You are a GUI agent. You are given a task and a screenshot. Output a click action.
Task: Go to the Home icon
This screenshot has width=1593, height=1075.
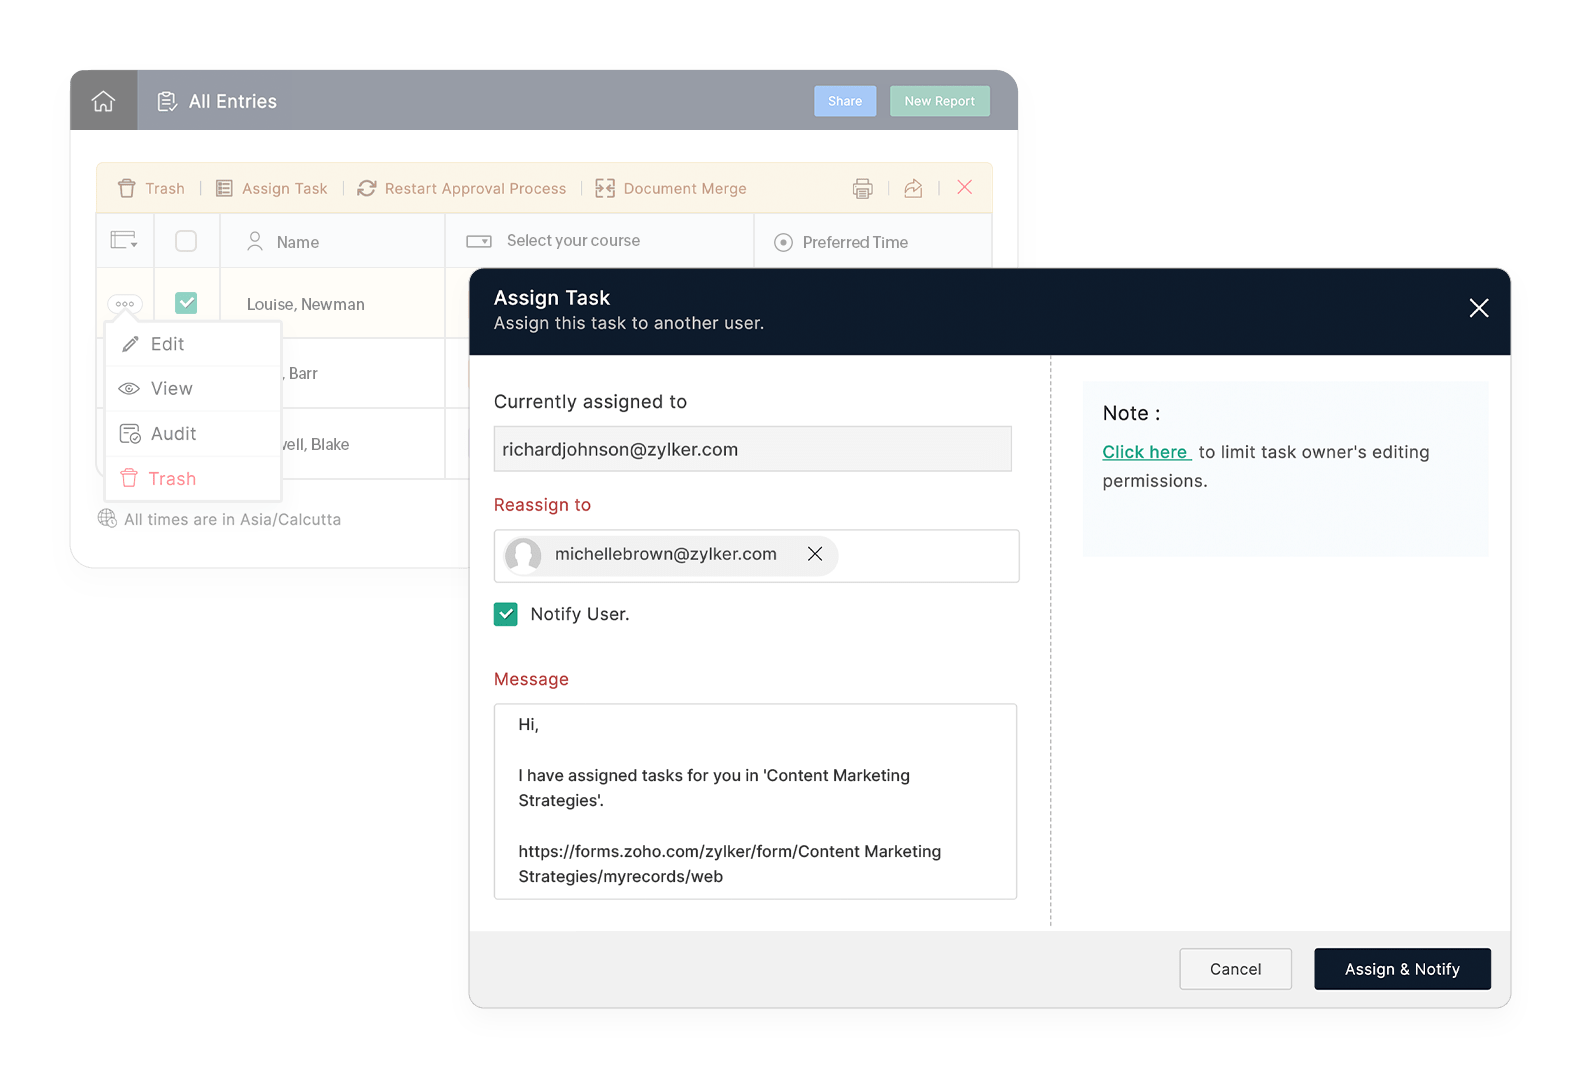coord(103,101)
